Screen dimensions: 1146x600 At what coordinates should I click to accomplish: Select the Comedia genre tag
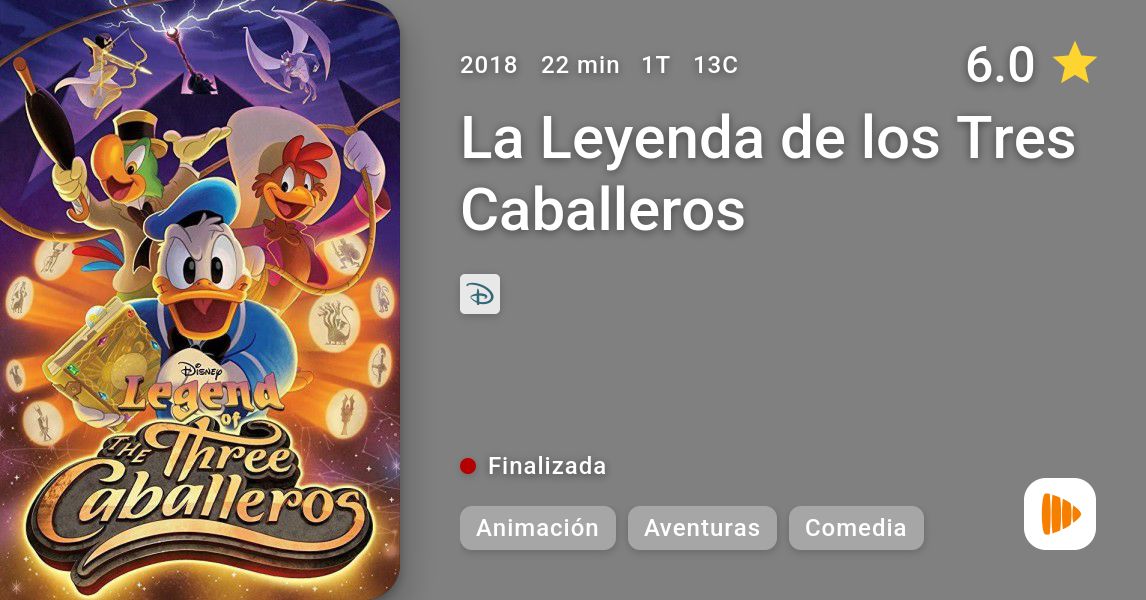pos(856,528)
